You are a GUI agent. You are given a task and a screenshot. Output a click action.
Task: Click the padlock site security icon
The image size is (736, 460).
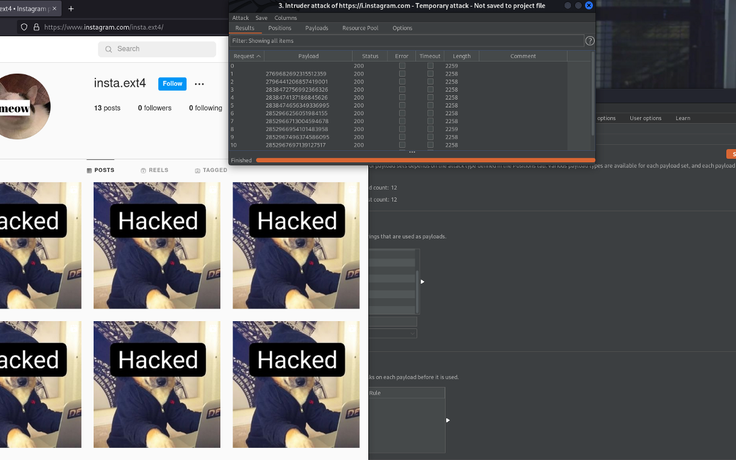coord(36,27)
